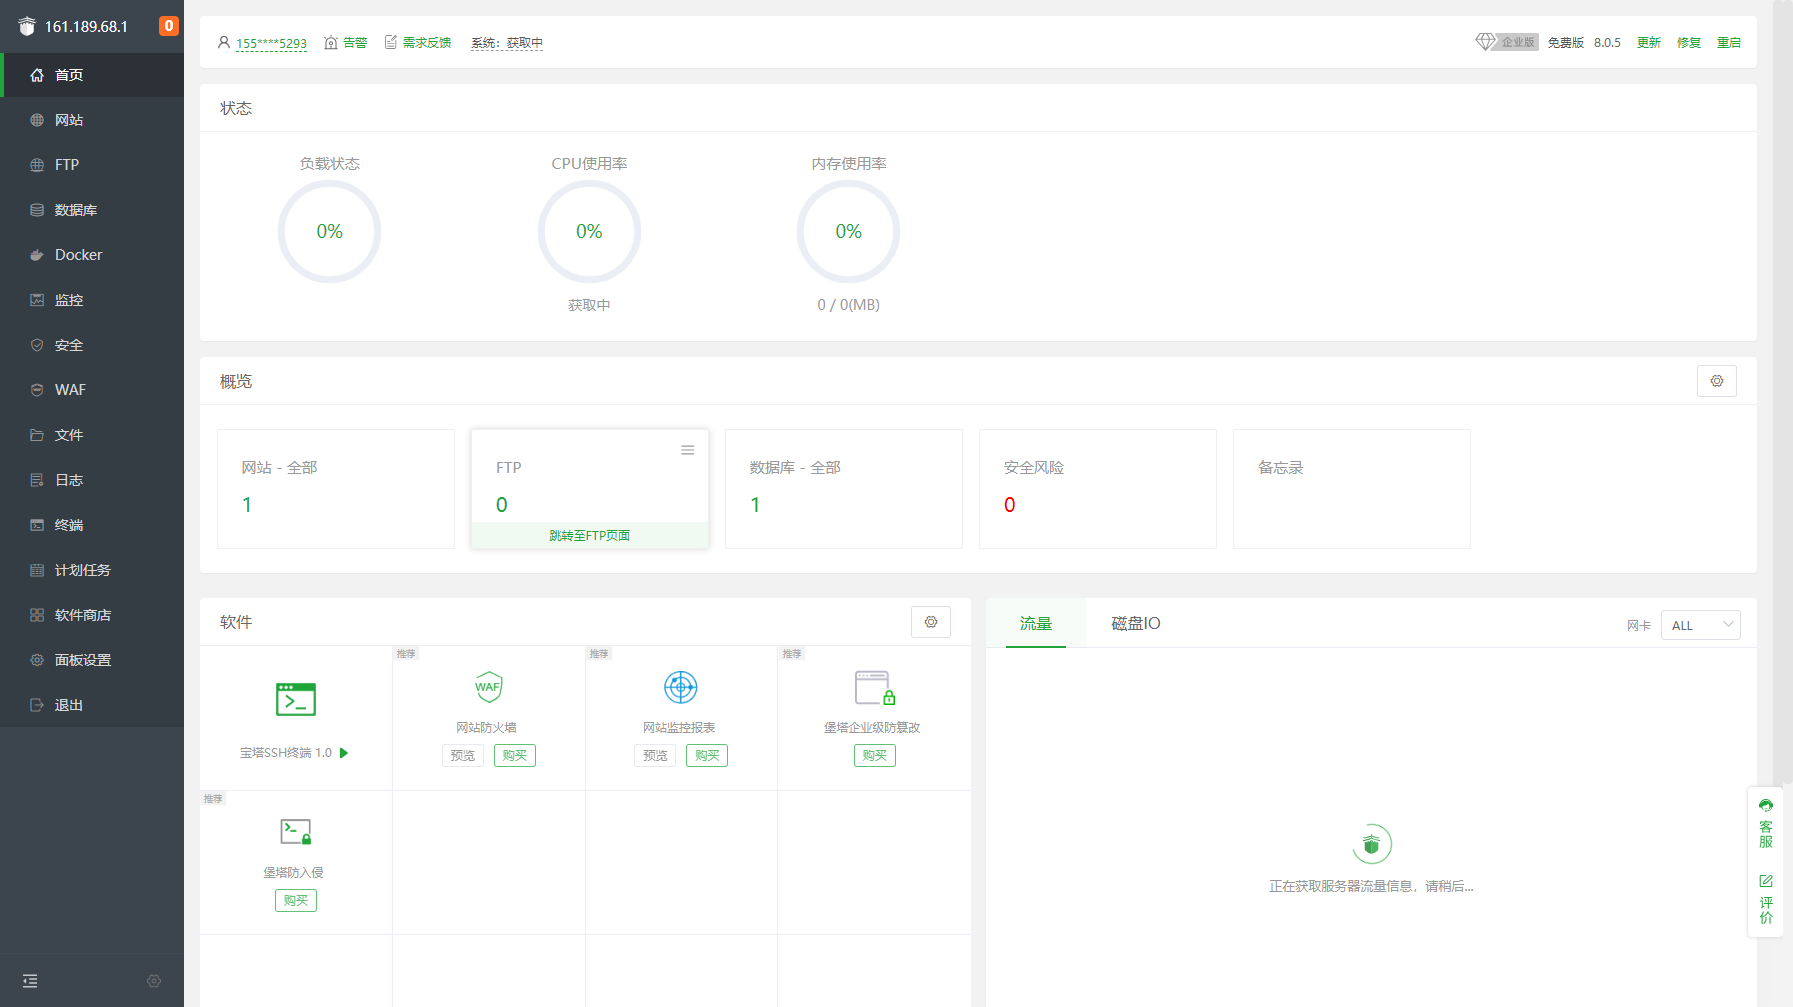The height and width of the screenshot is (1007, 1793).
Task: Open the 宝塔SSH终端 terminal icon
Action: pos(295,699)
